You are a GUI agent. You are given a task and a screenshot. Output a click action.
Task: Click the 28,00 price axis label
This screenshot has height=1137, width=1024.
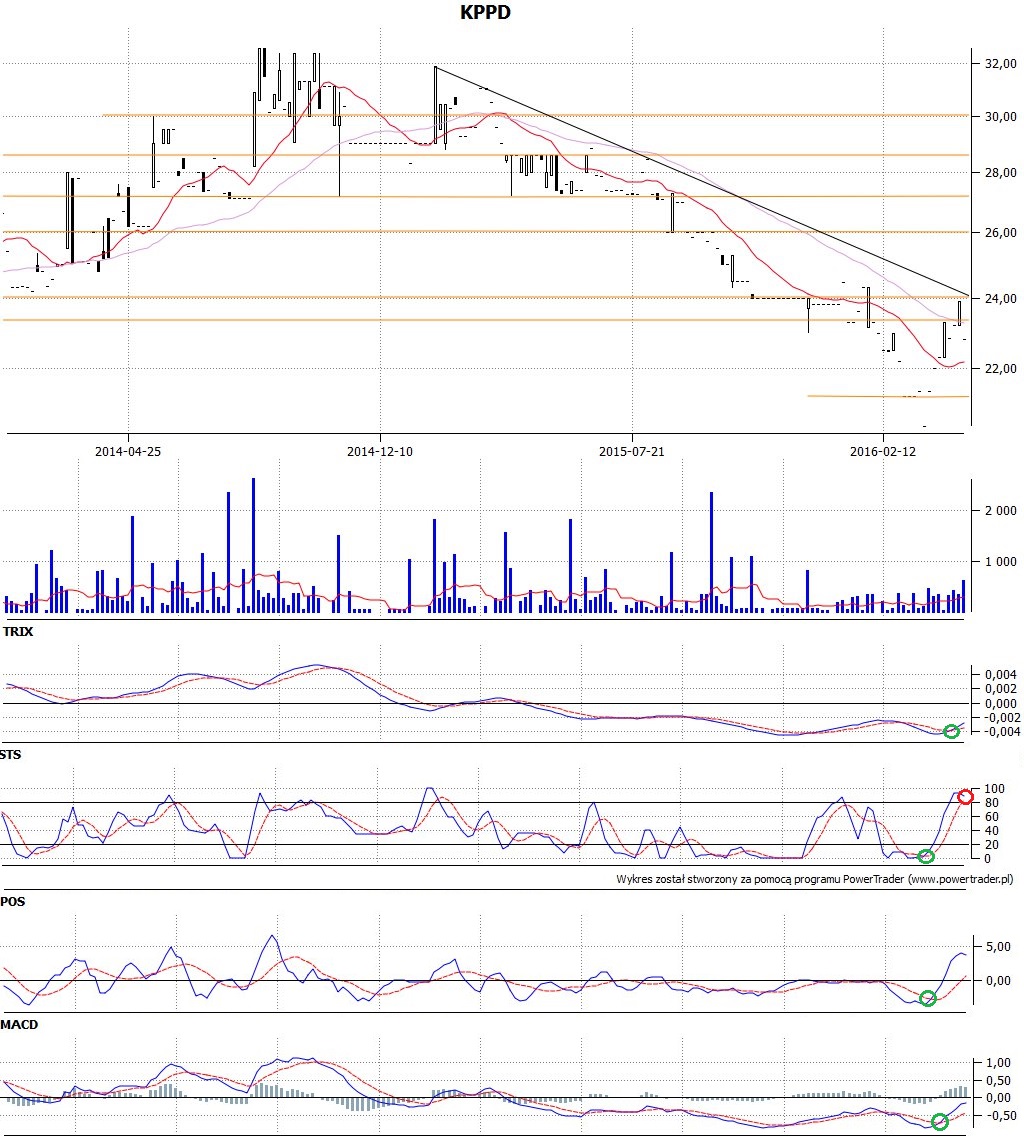pyautogui.click(x=1000, y=173)
